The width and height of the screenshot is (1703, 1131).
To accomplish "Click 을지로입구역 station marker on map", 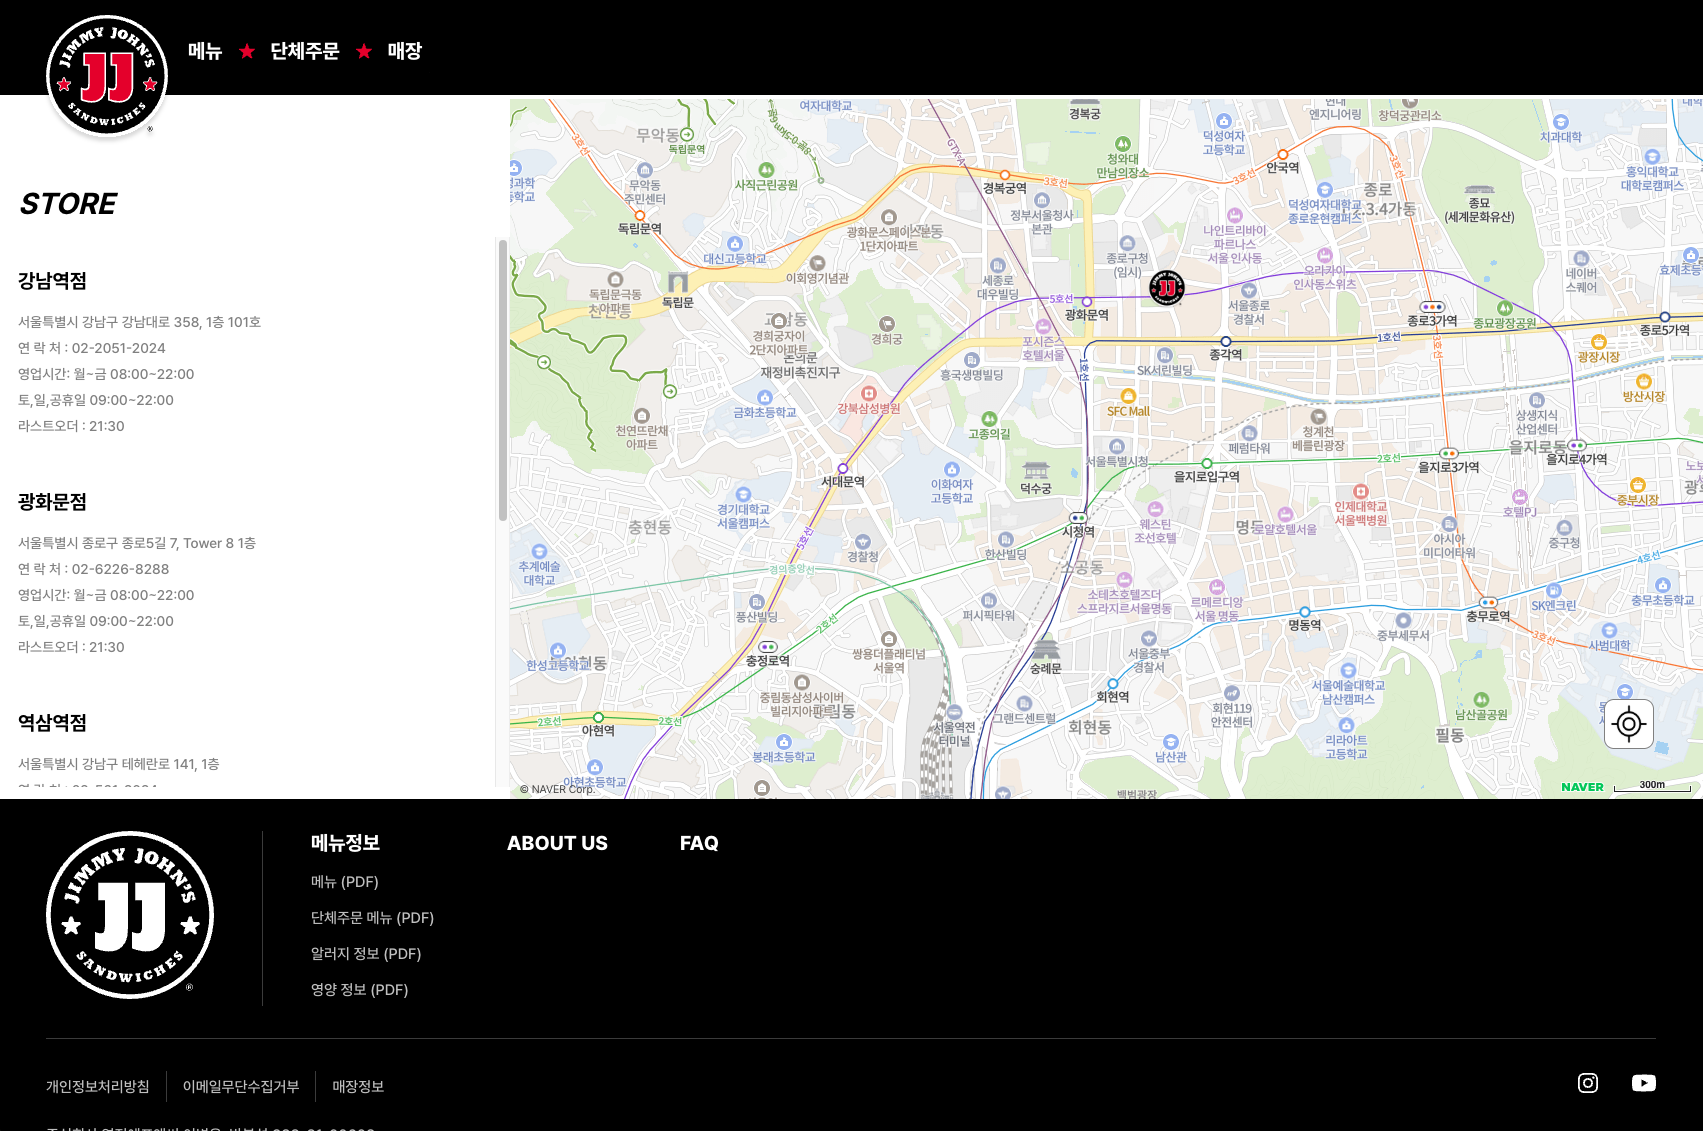I will tap(1207, 463).
